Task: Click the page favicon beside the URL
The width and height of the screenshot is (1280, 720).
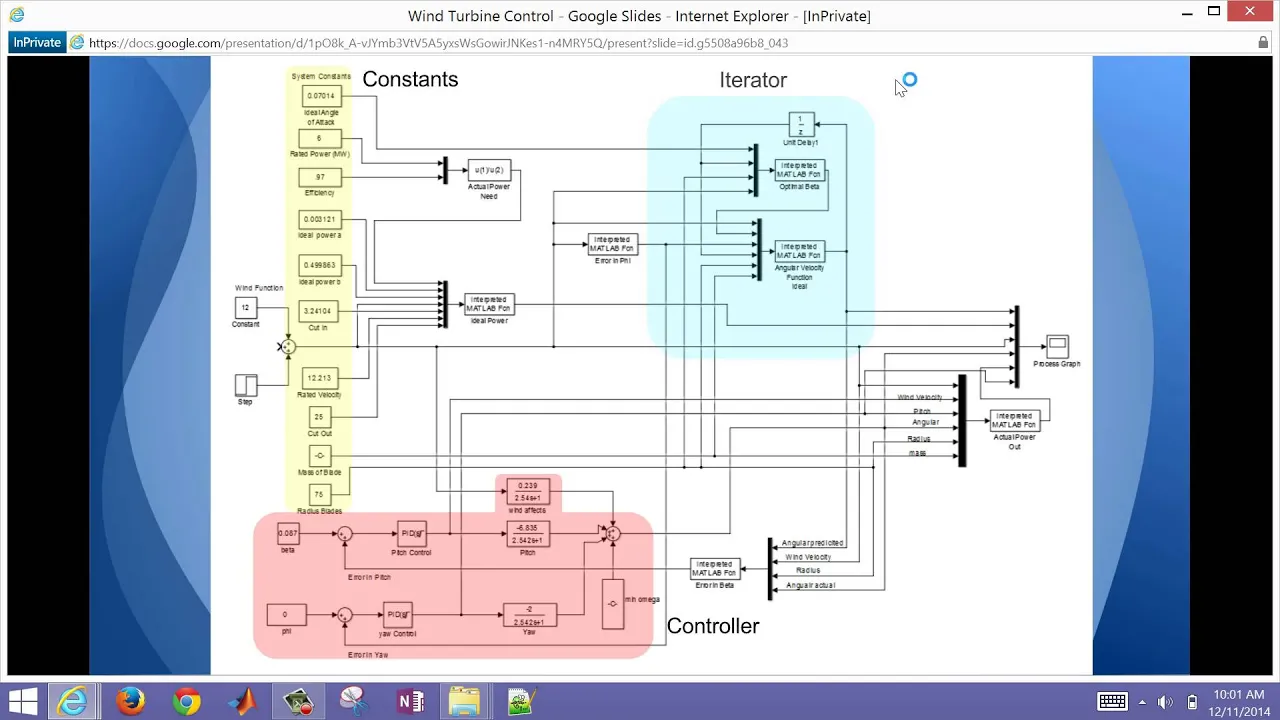Action: point(77,43)
